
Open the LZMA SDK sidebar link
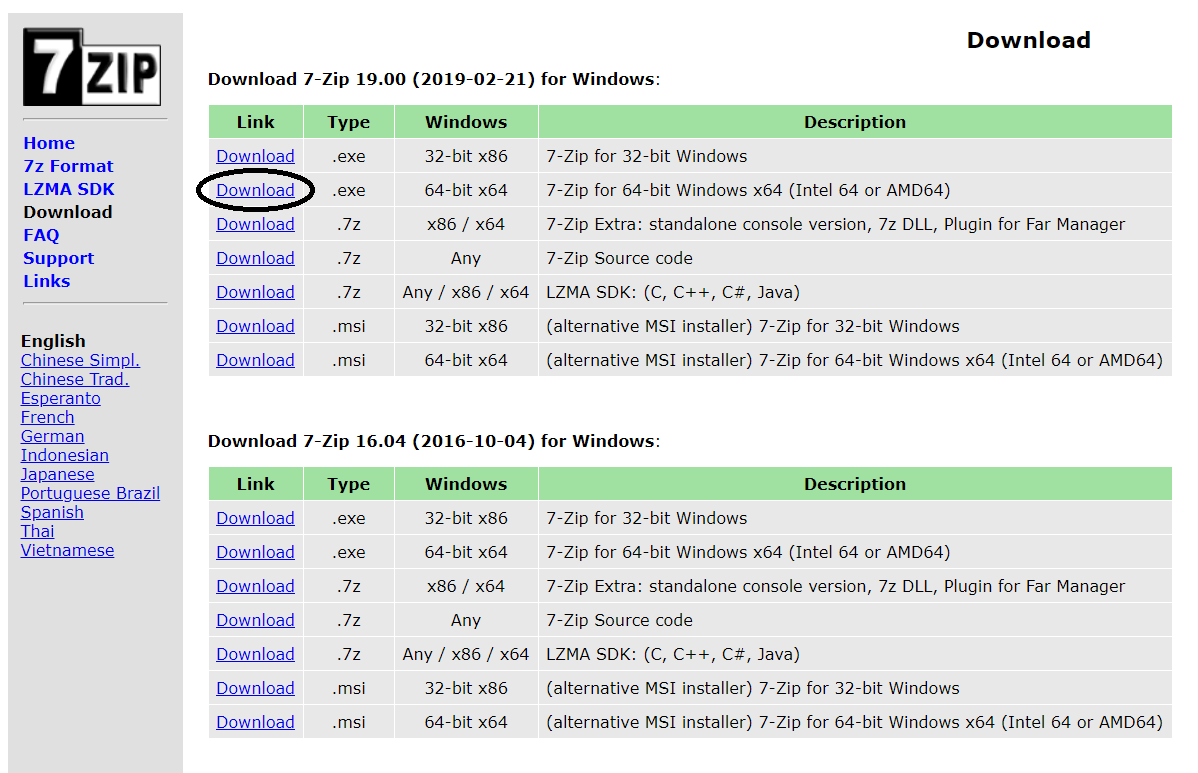pyautogui.click(x=69, y=189)
